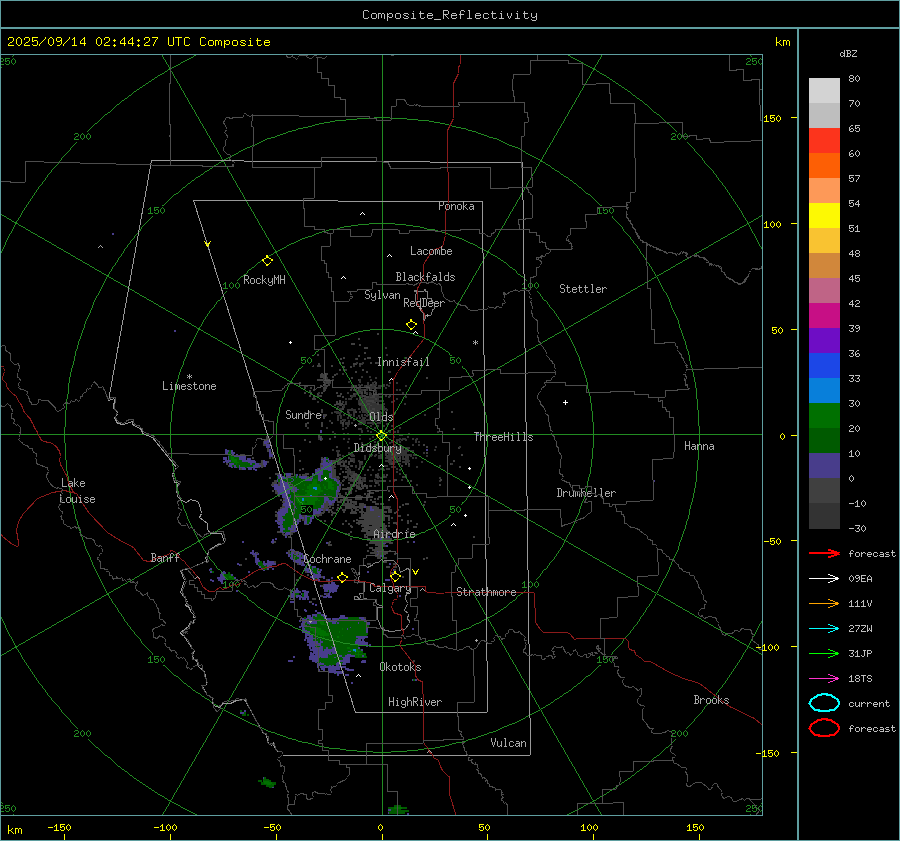Image resolution: width=900 pixels, height=841 pixels.
Task: Click the dBZ legend heading
Action: click(x=848, y=53)
